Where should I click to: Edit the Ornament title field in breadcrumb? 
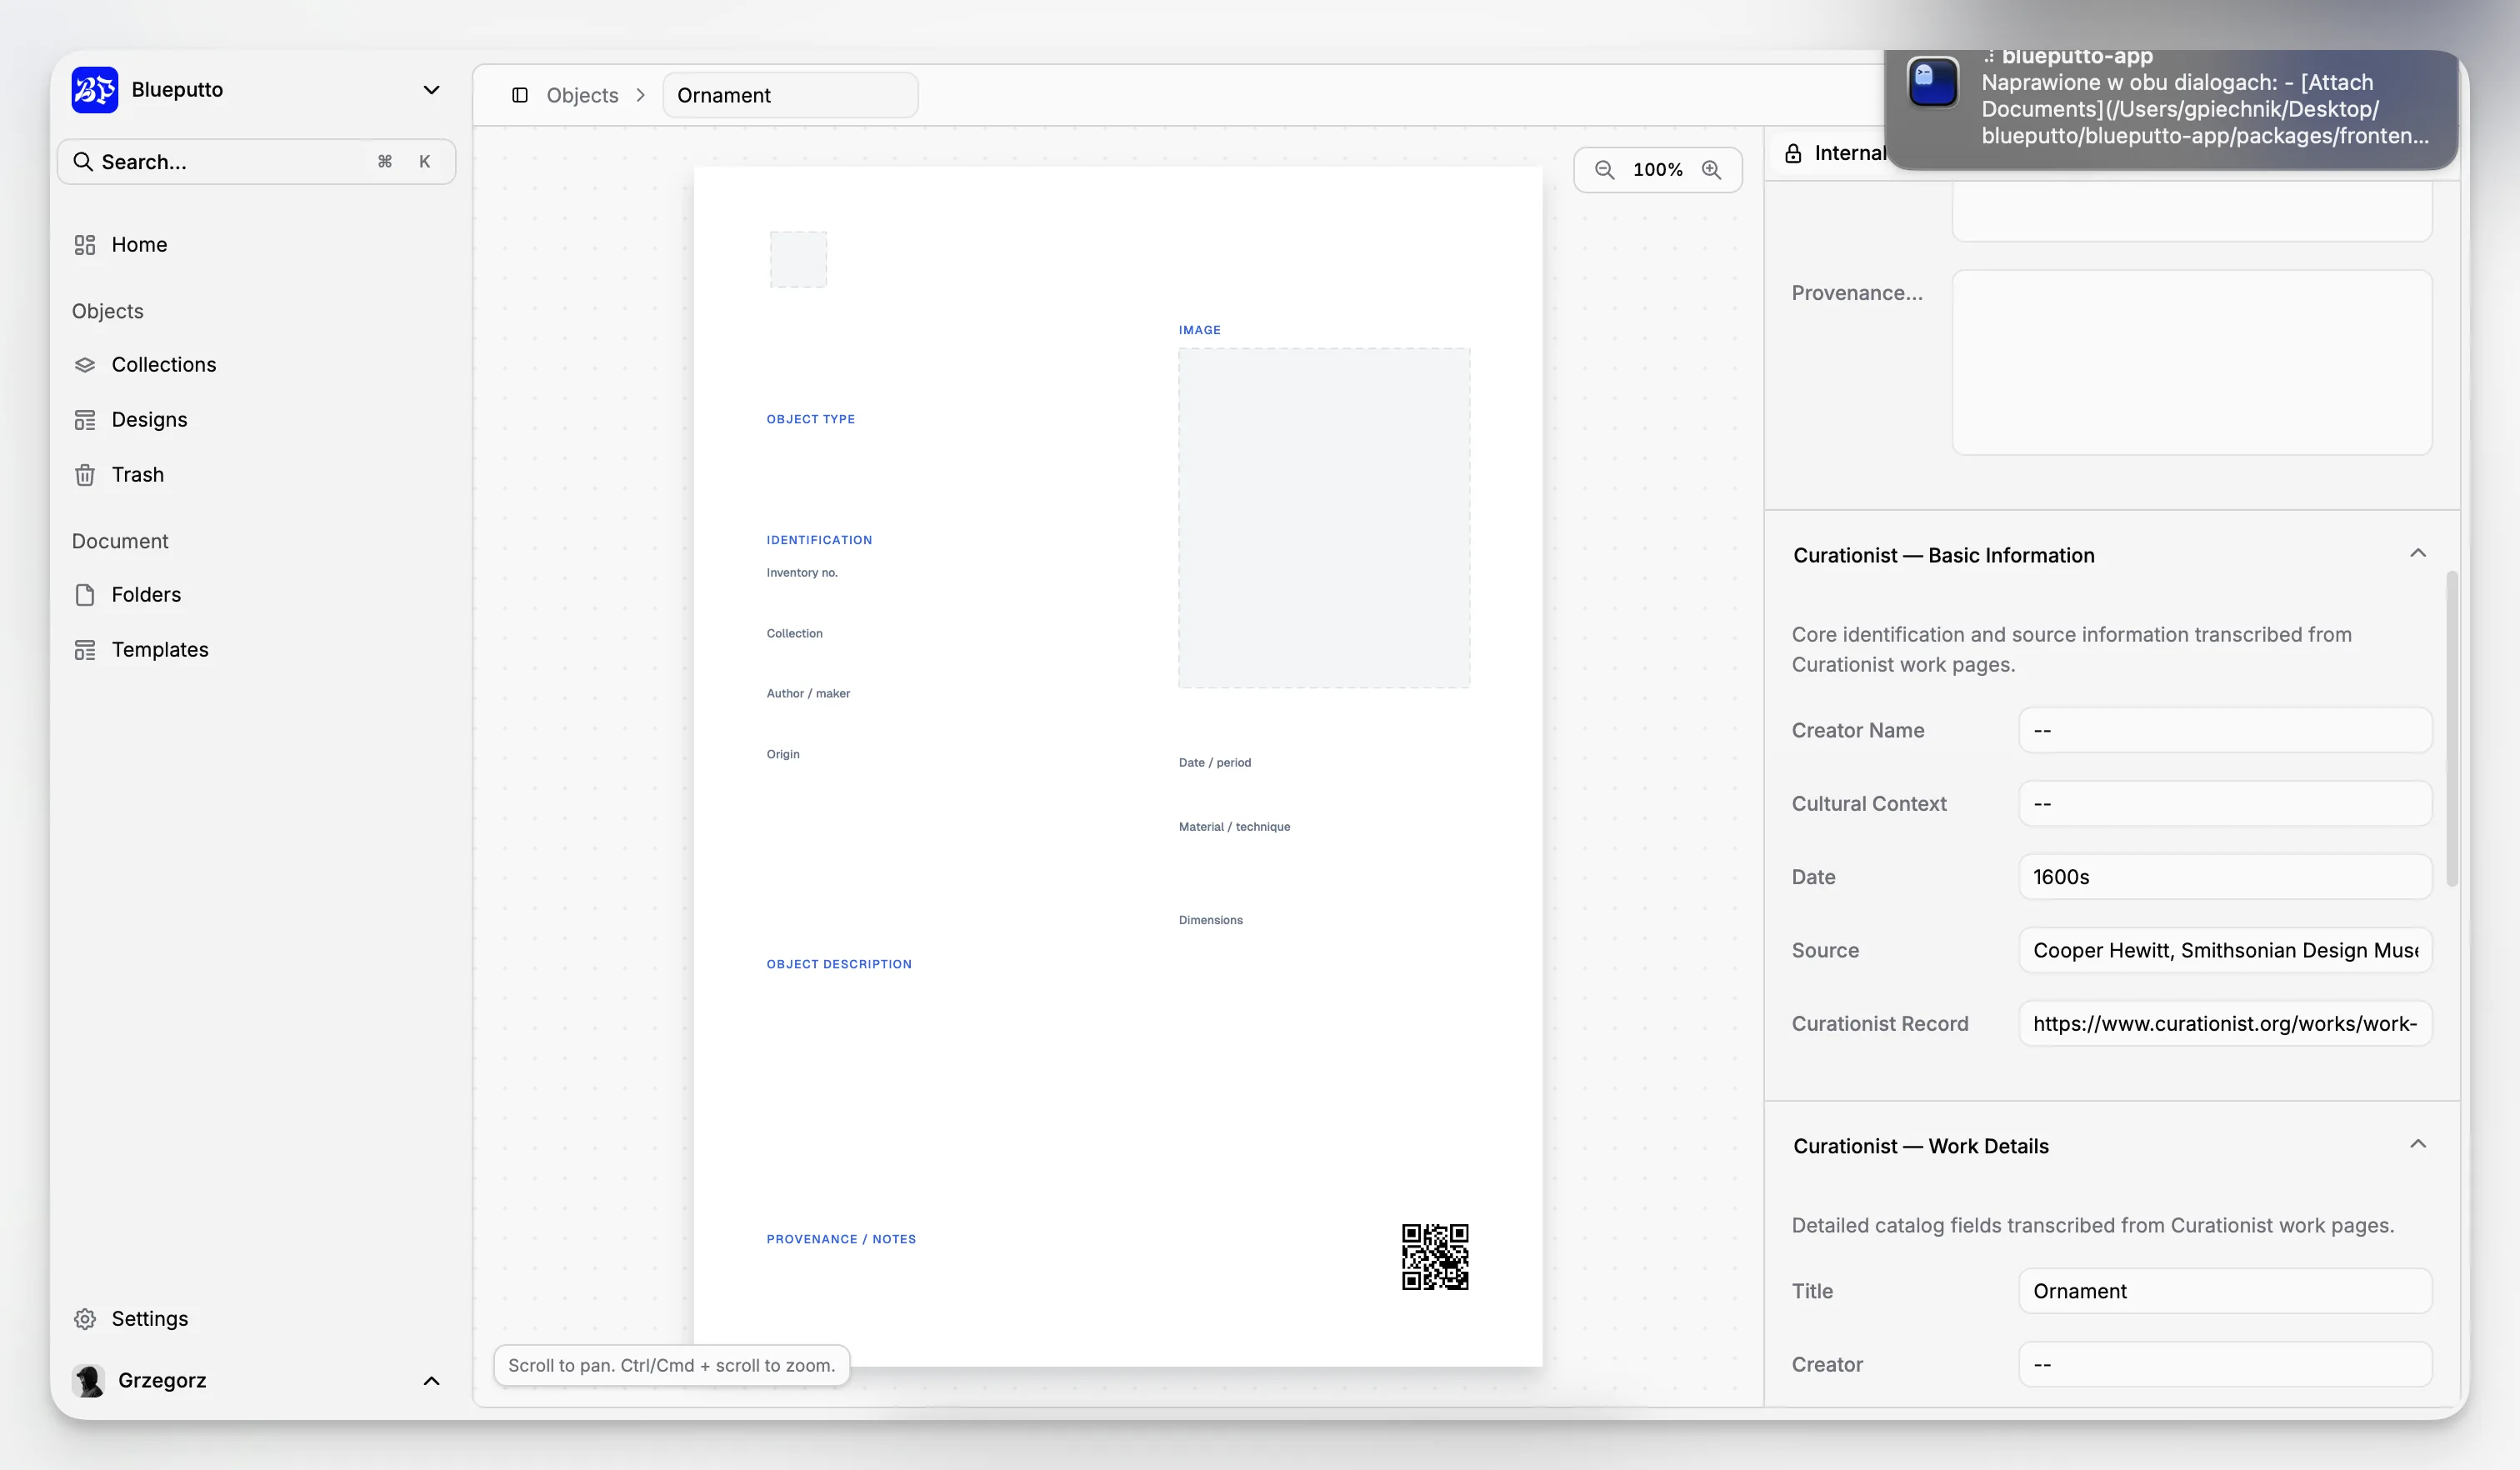point(790,95)
